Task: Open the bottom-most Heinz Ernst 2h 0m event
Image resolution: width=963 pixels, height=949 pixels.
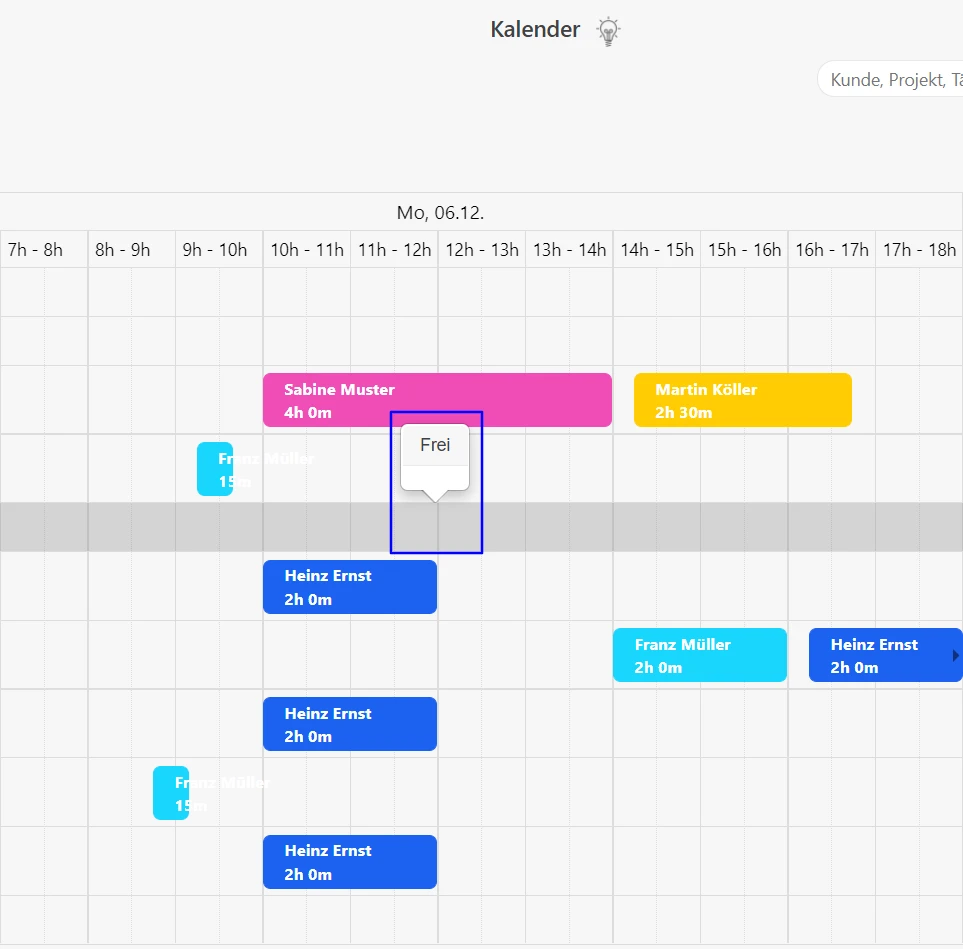Action: [x=349, y=862]
